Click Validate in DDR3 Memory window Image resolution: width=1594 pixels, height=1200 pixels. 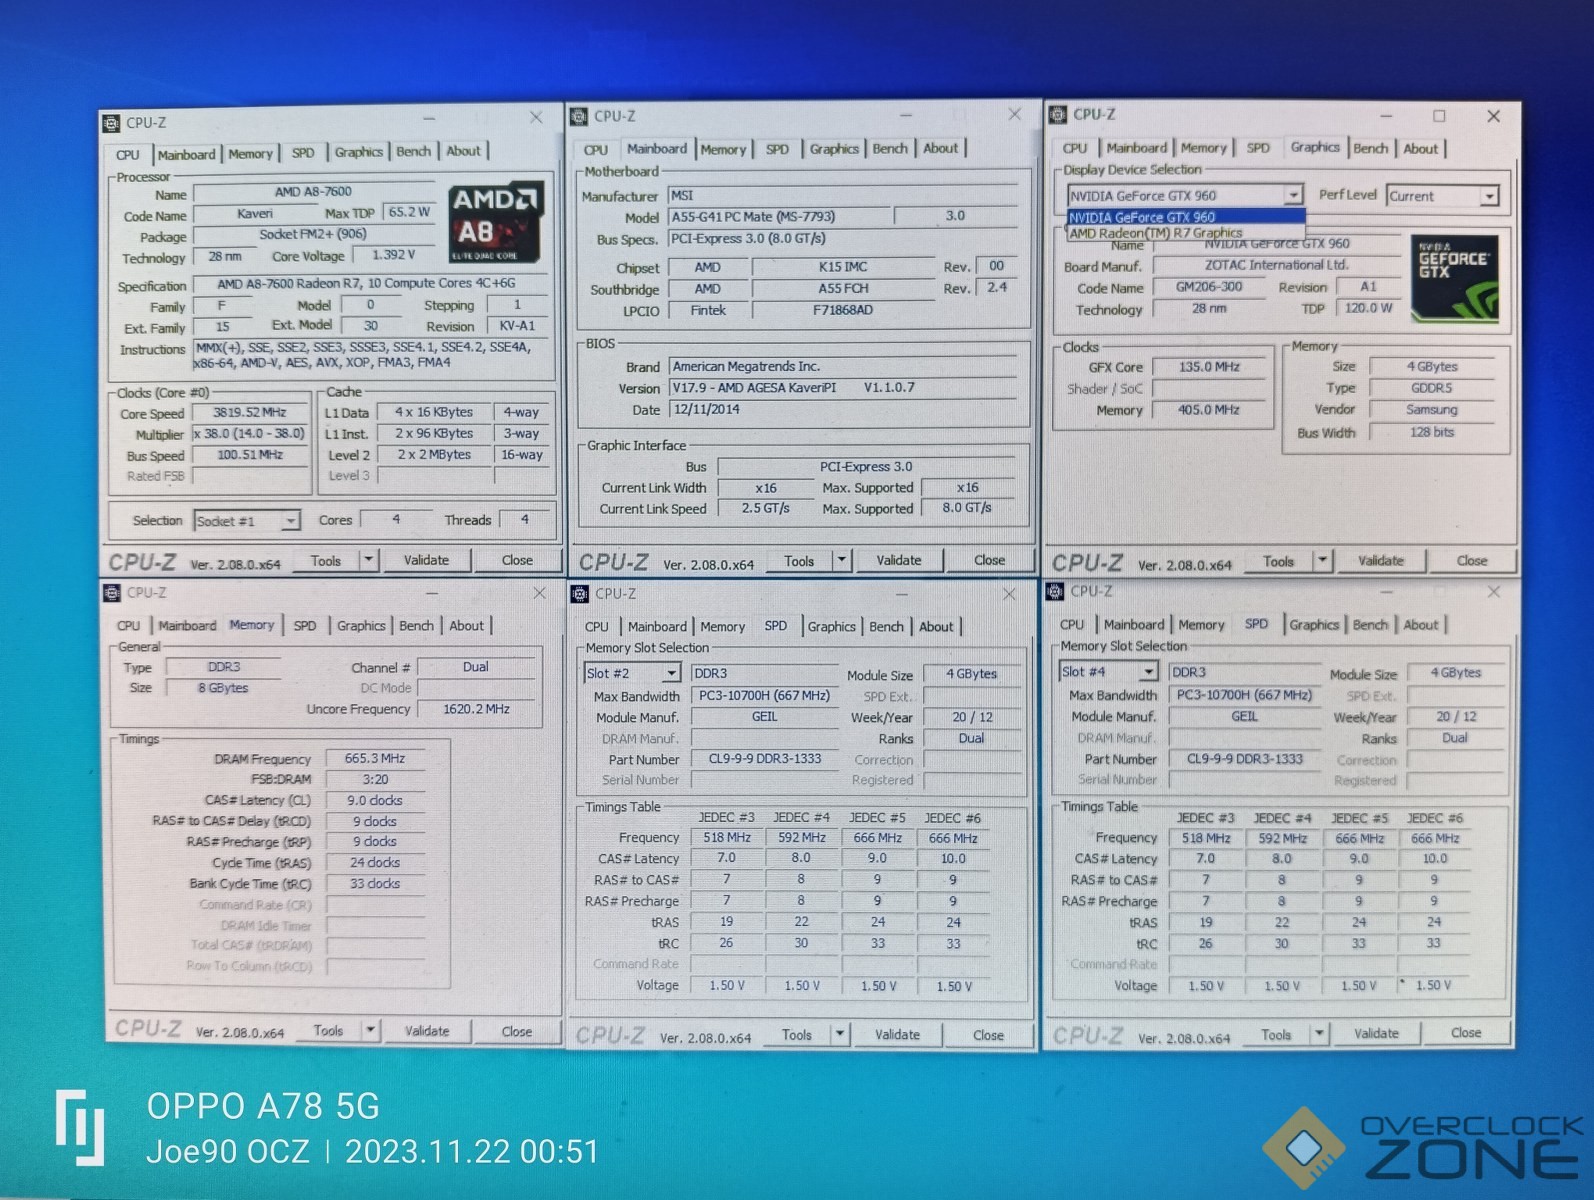point(427,1030)
